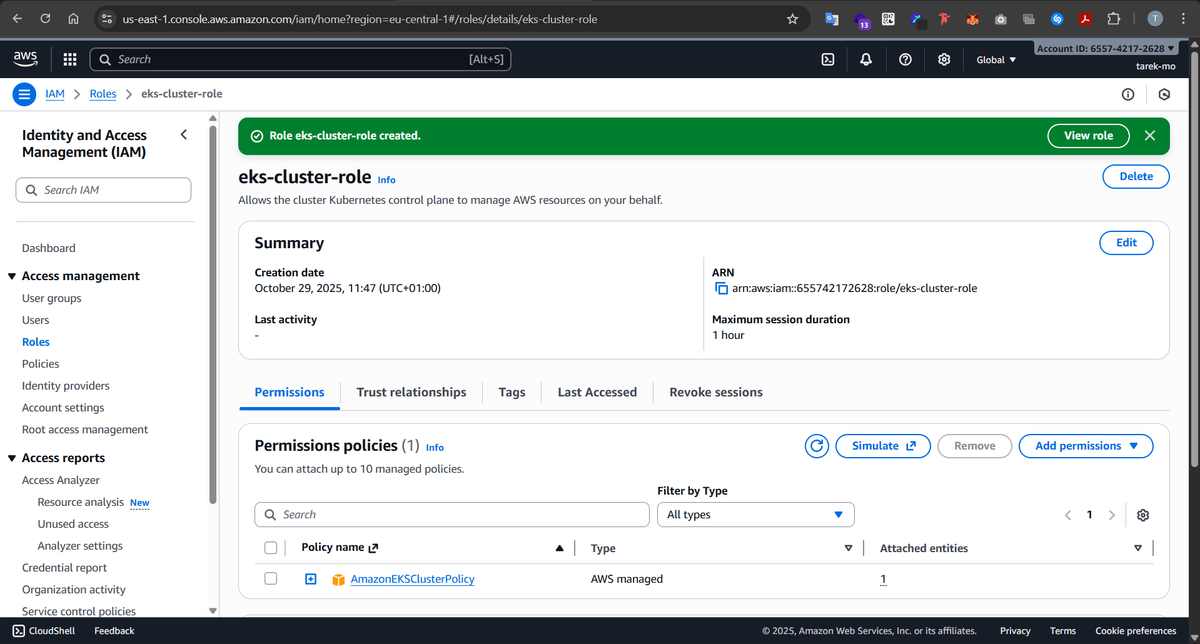Image resolution: width=1200 pixels, height=644 pixels.
Task: Open the role Info link
Action: [386, 180]
